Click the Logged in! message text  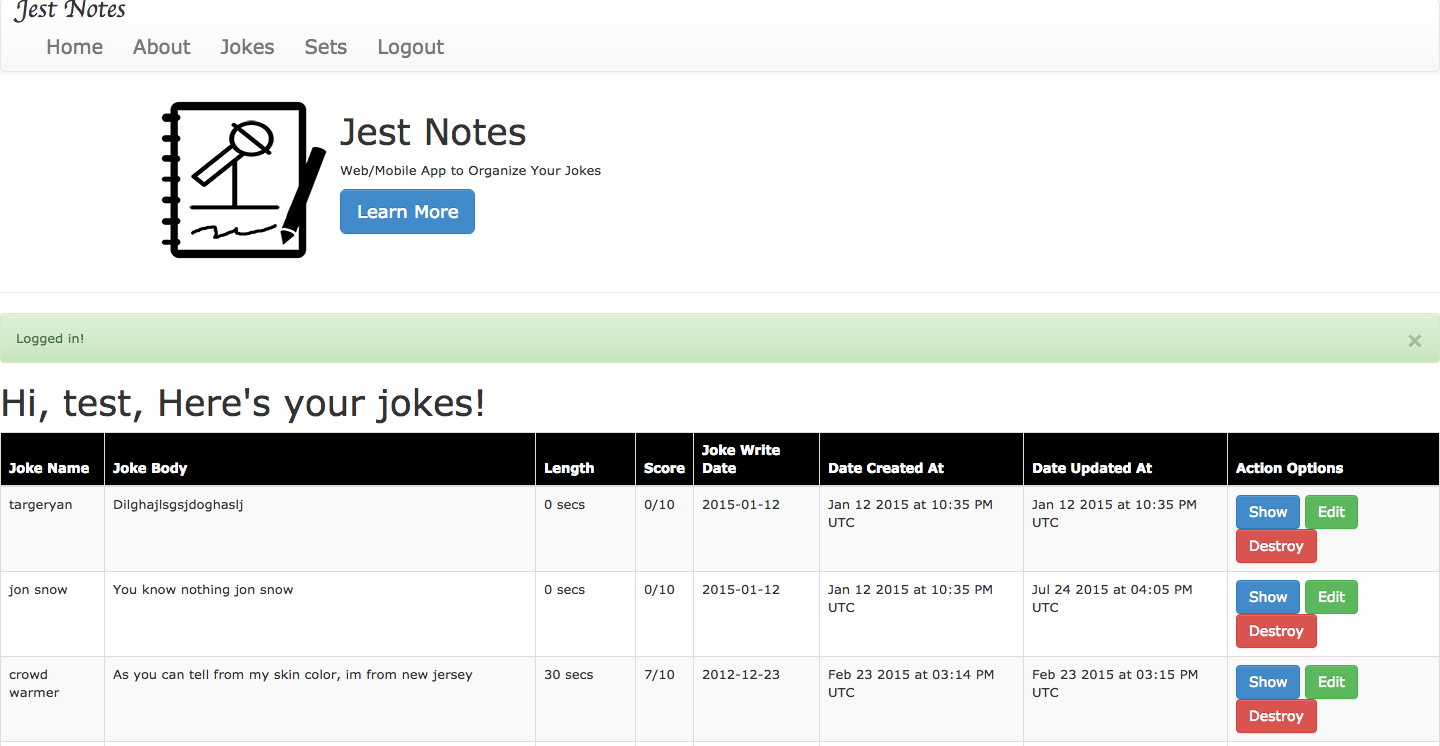coord(50,339)
